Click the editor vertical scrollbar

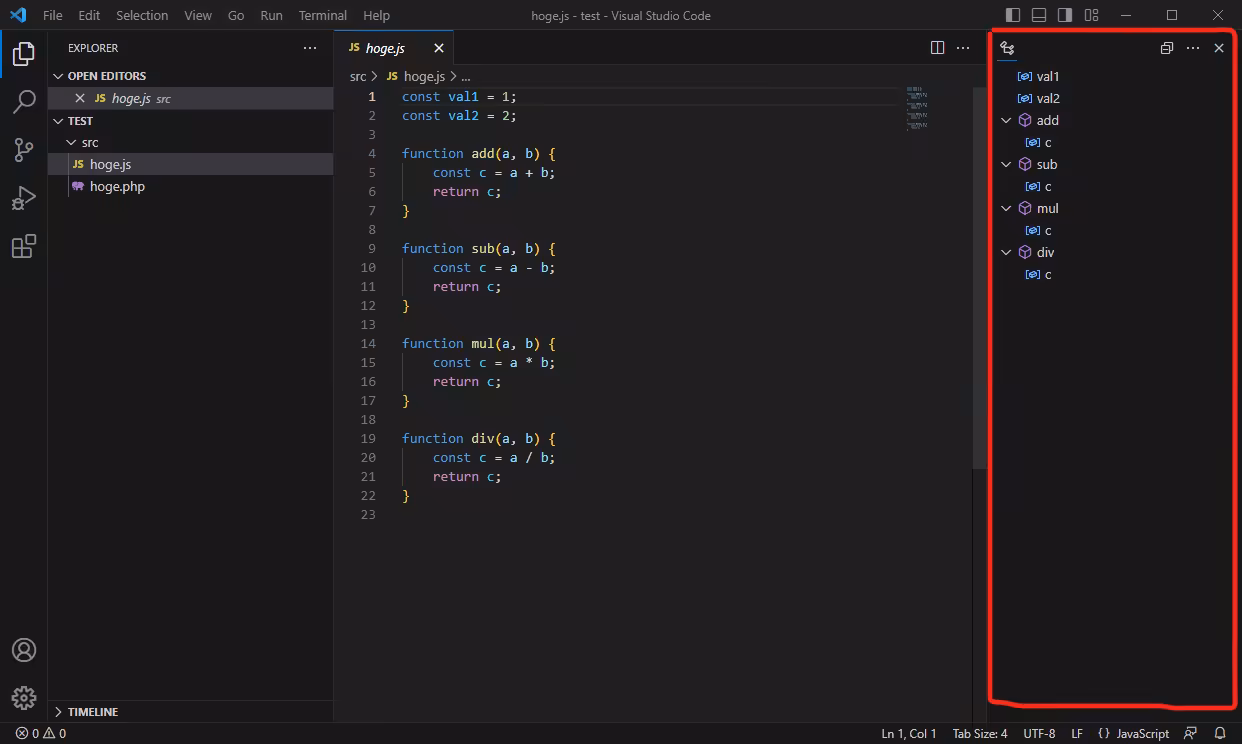tap(979, 277)
